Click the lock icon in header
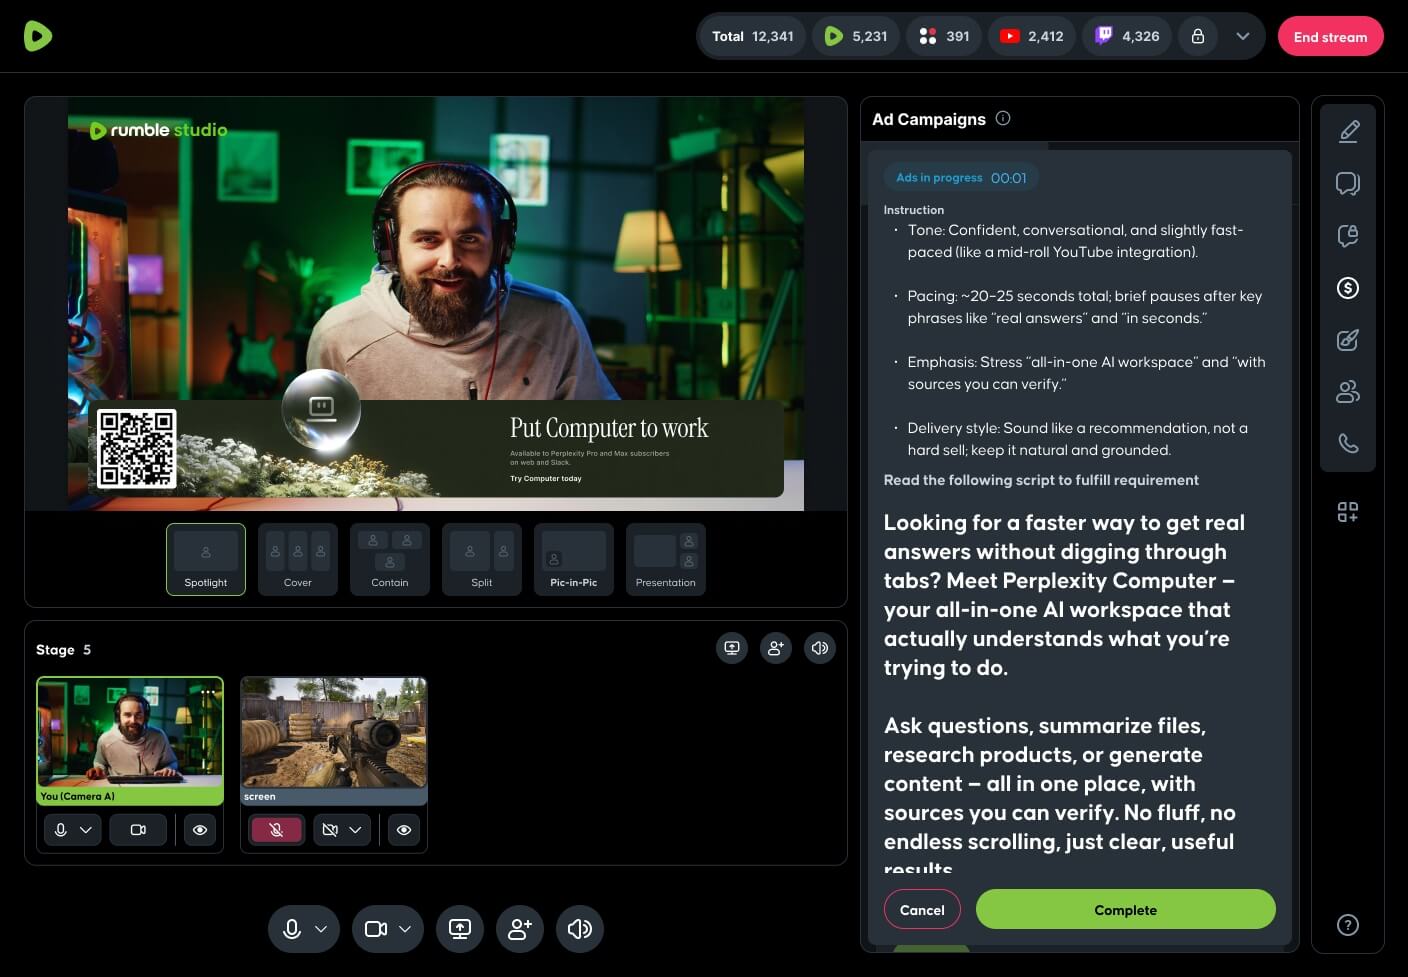 click(1197, 36)
